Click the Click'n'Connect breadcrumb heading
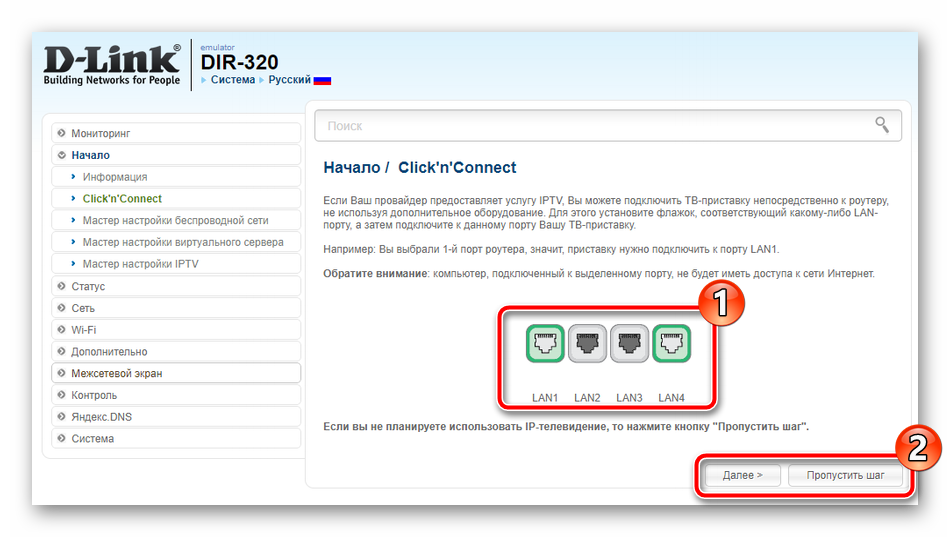Viewport: 950px width, 537px height. pyautogui.click(x=457, y=168)
